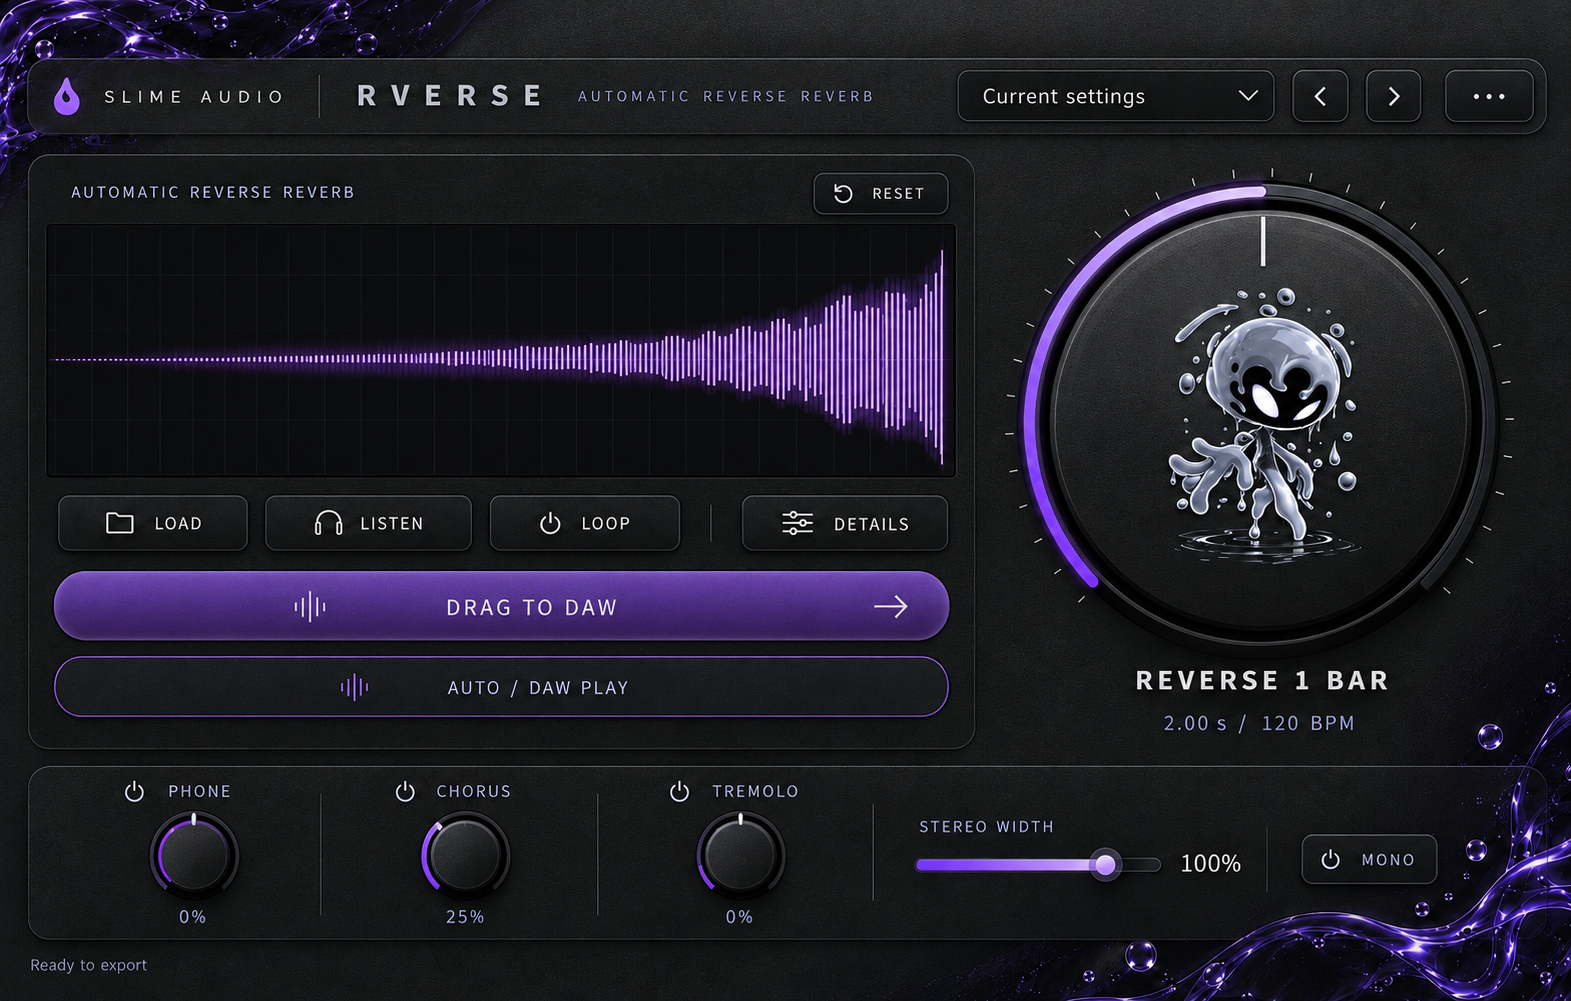Open the three-dots more options menu

pyautogui.click(x=1489, y=96)
